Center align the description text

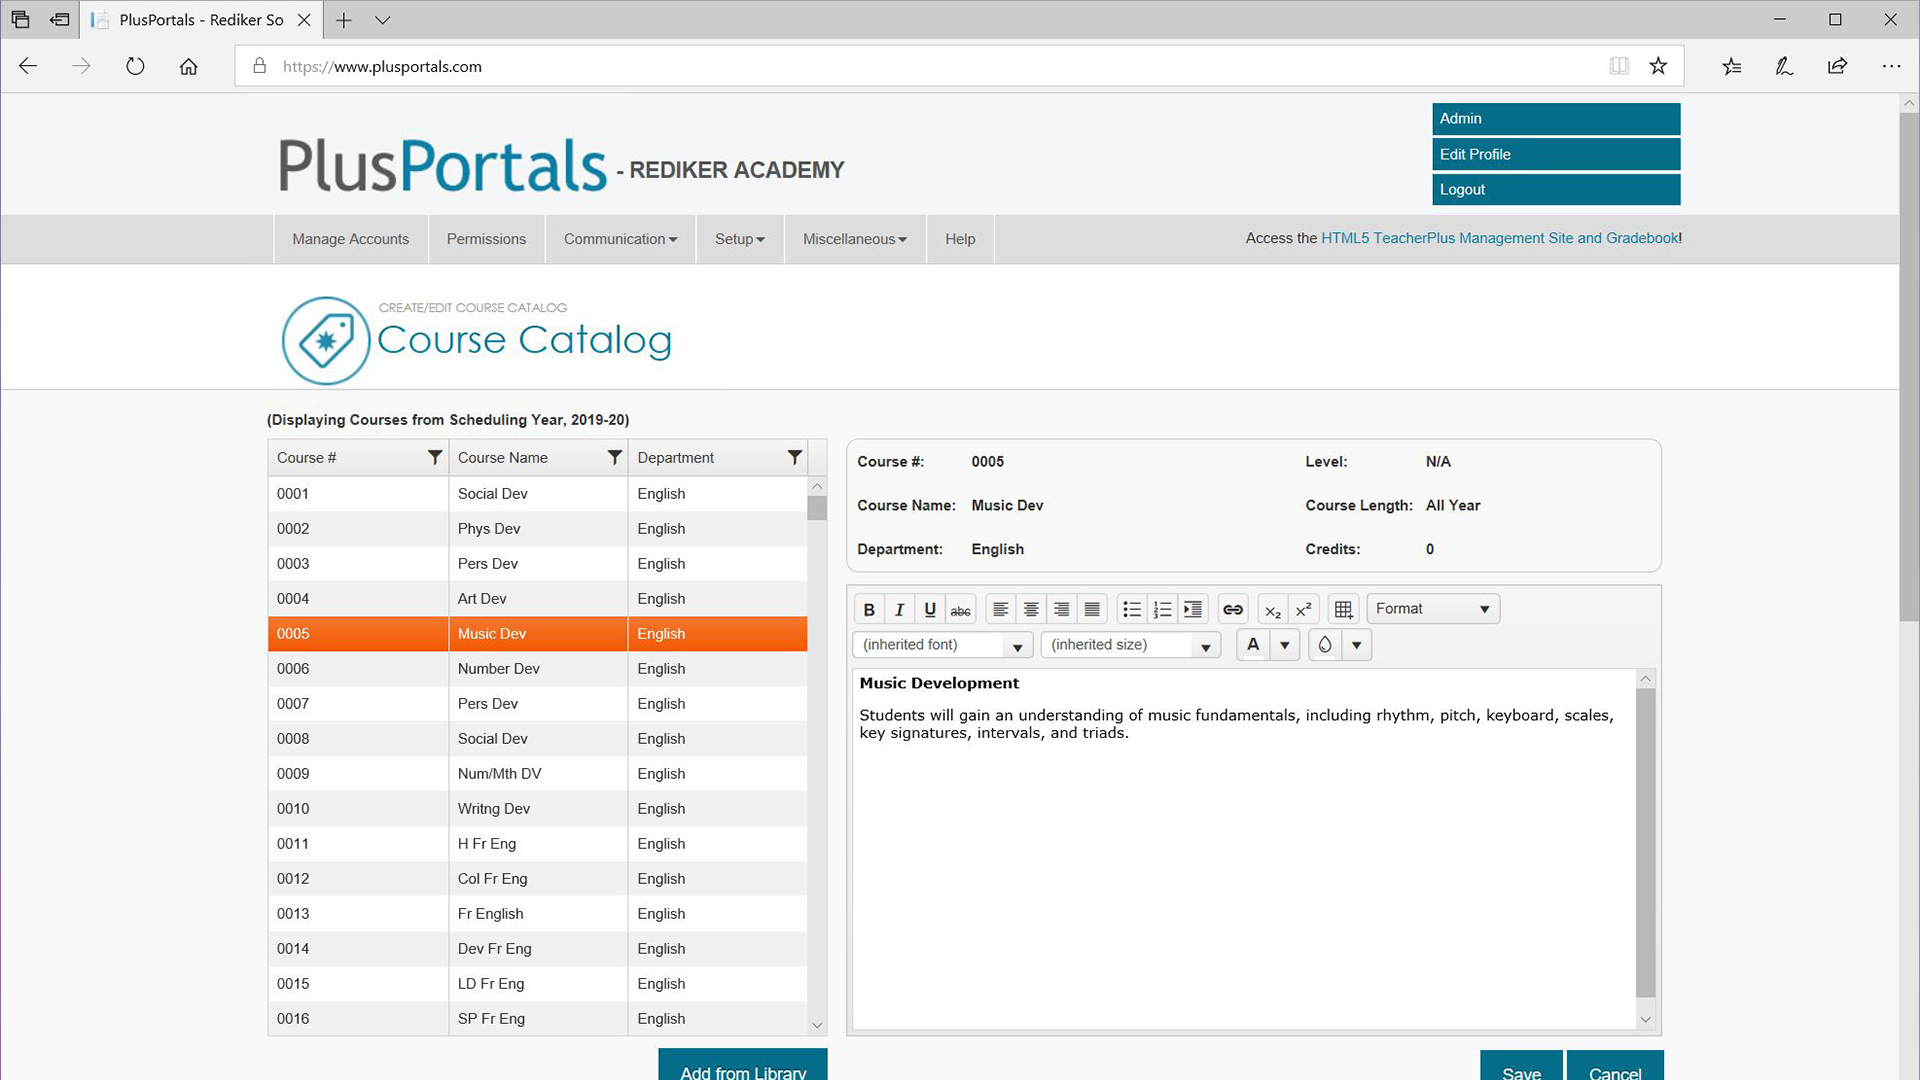point(1031,608)
